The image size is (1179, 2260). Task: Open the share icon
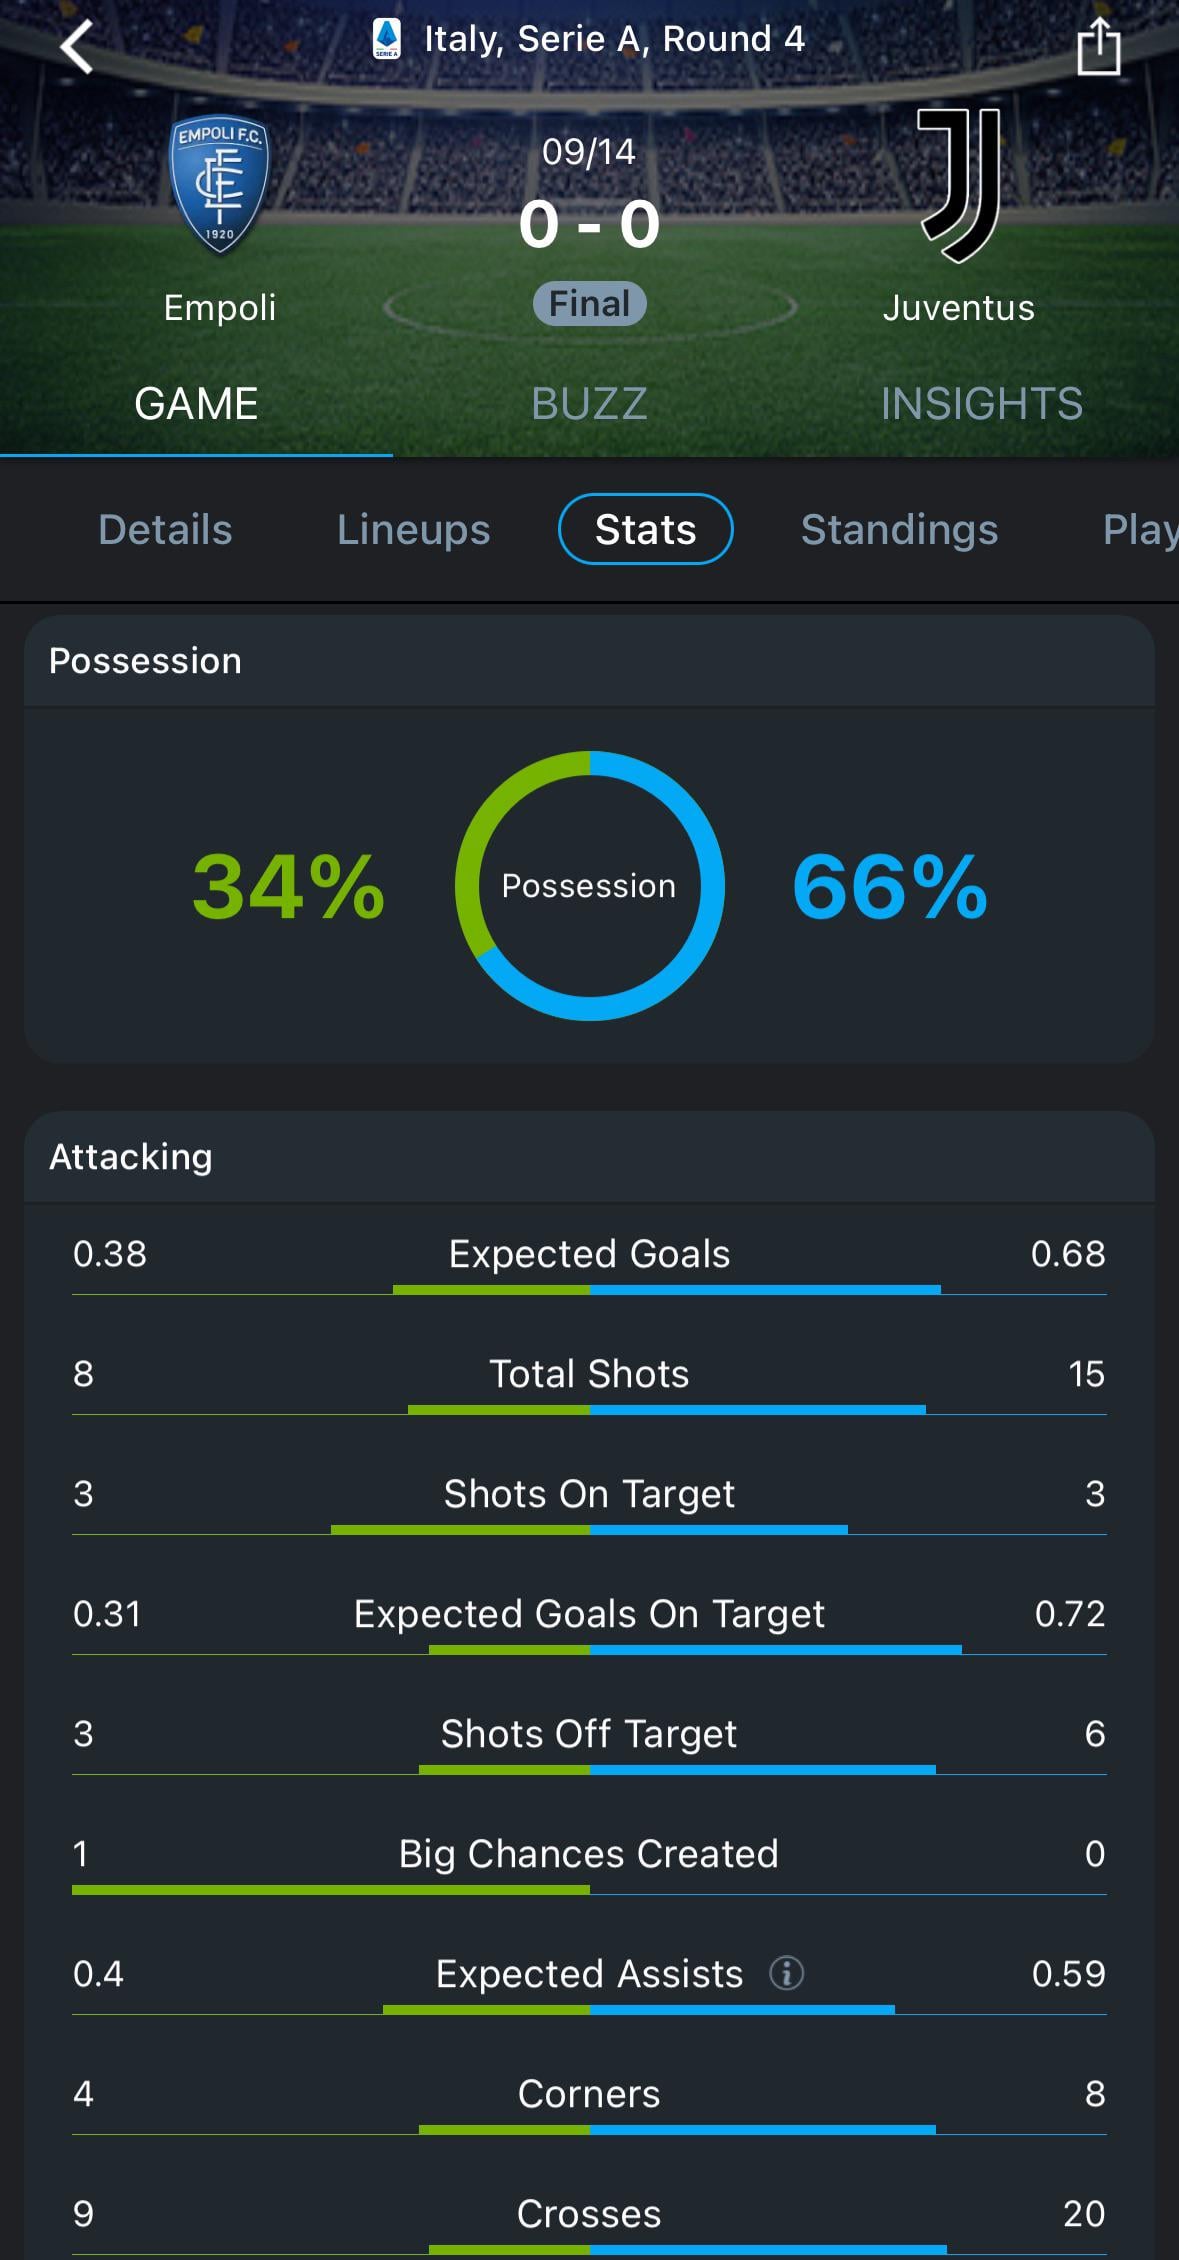pos(1098,46)
